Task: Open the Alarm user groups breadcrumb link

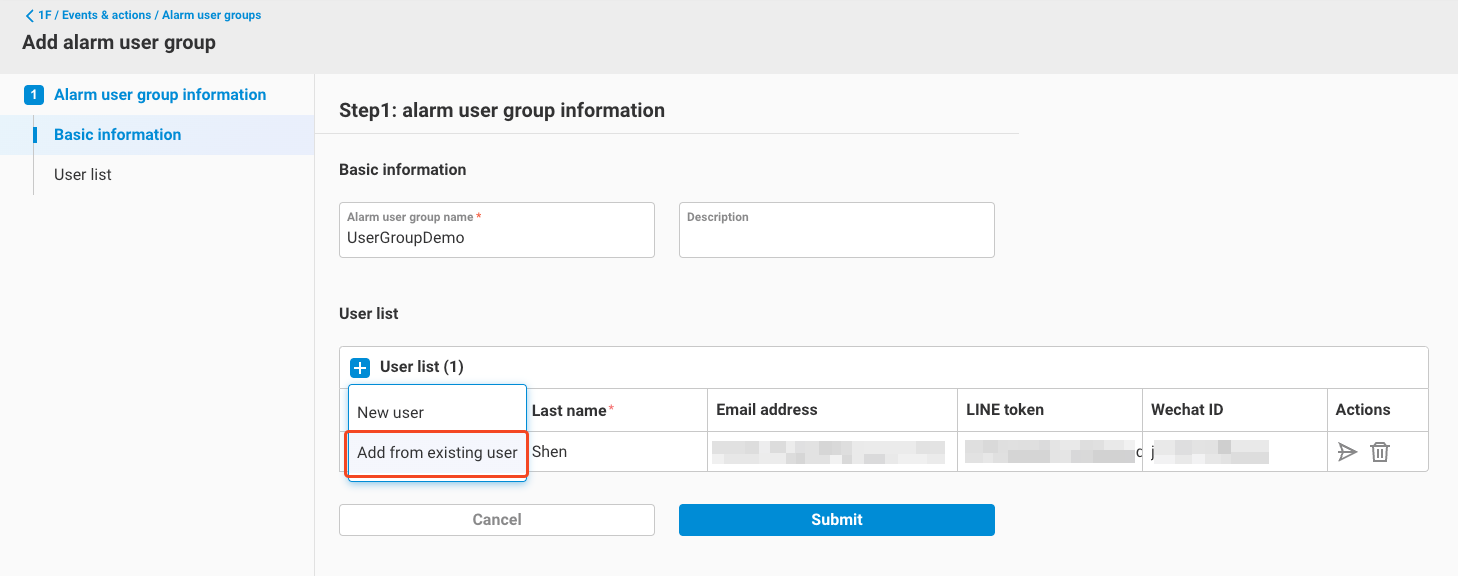Action: point(211,16)
